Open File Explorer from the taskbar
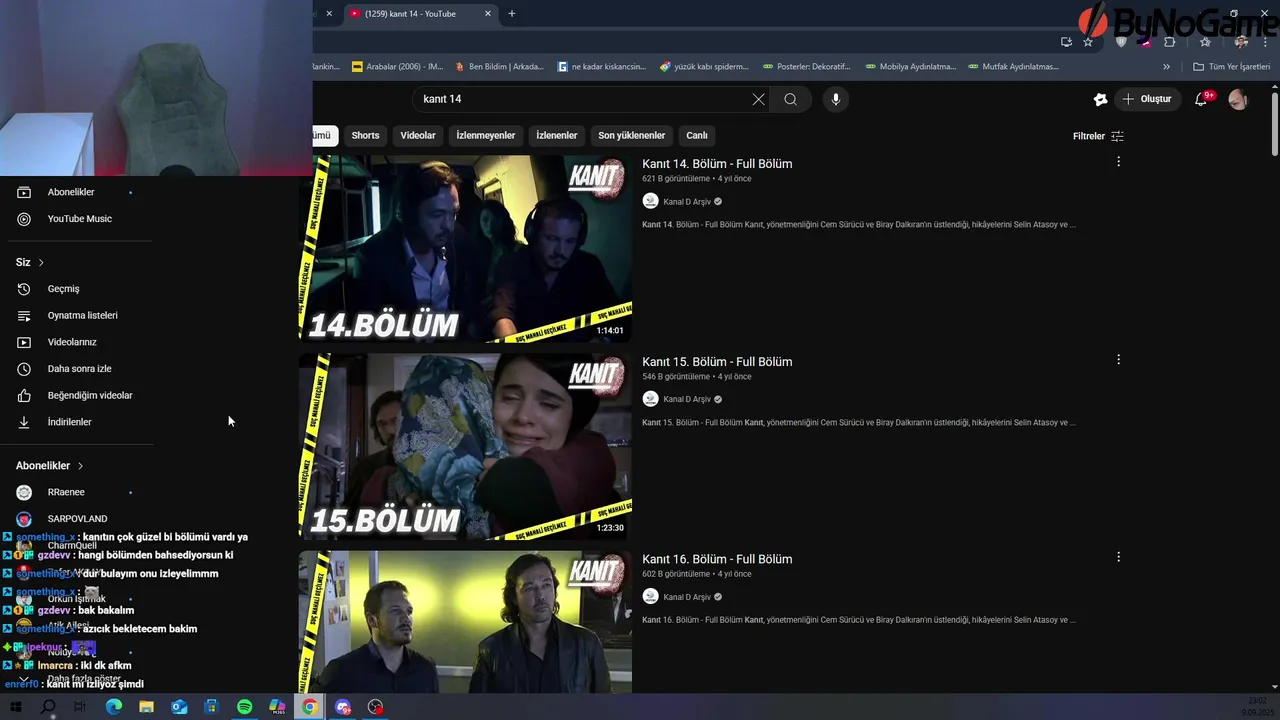Image resolution: width=1280 pixels, height=720 pixels. pyautogui.click(x=146, y=707)
